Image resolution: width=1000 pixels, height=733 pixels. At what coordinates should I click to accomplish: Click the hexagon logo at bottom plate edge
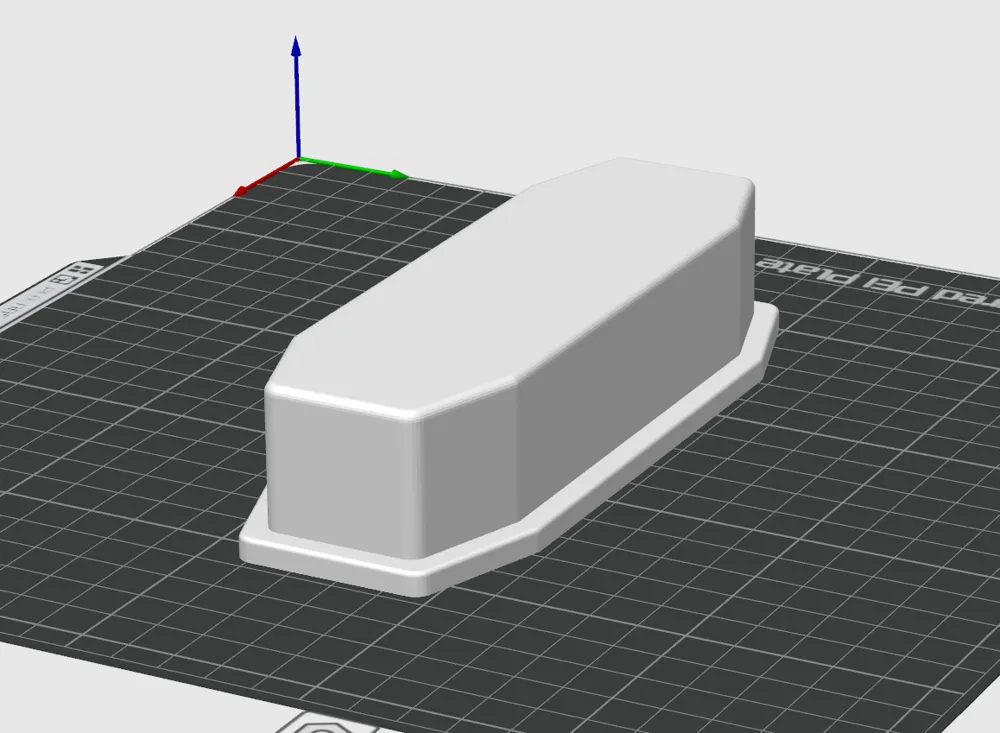click(323, 726)
